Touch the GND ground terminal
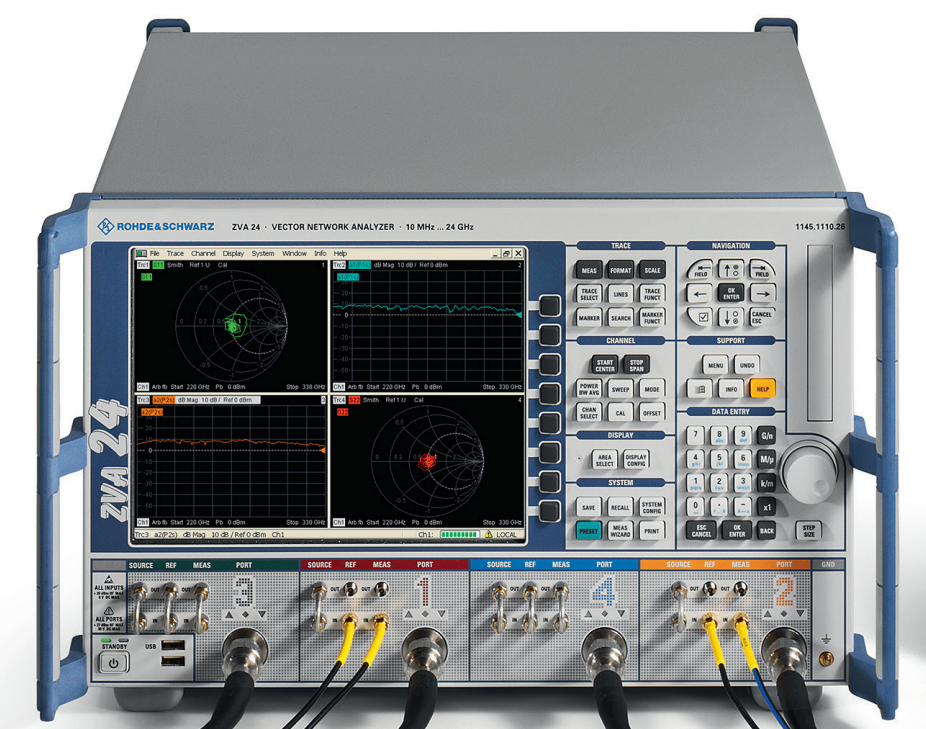 point(827,658)
